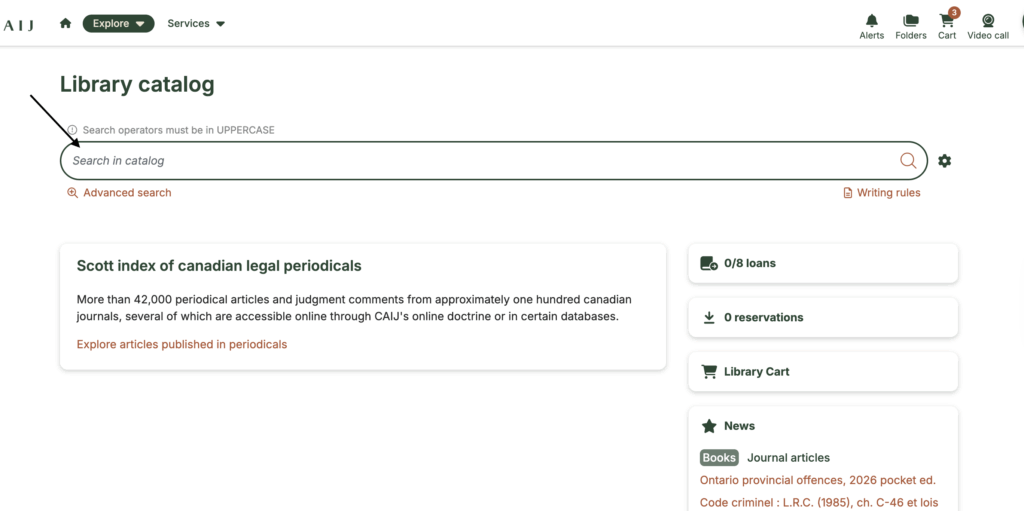Open the 0 reservations panel

tap(823, 317)
